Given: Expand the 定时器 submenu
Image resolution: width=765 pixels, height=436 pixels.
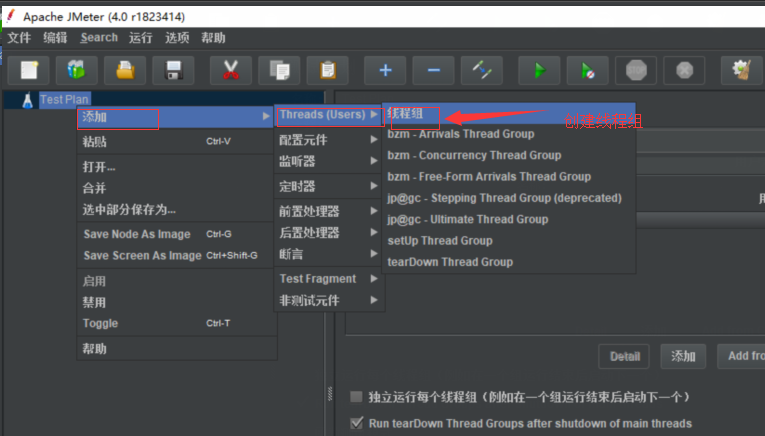Looking at the screenshot, I should [329, 186].
